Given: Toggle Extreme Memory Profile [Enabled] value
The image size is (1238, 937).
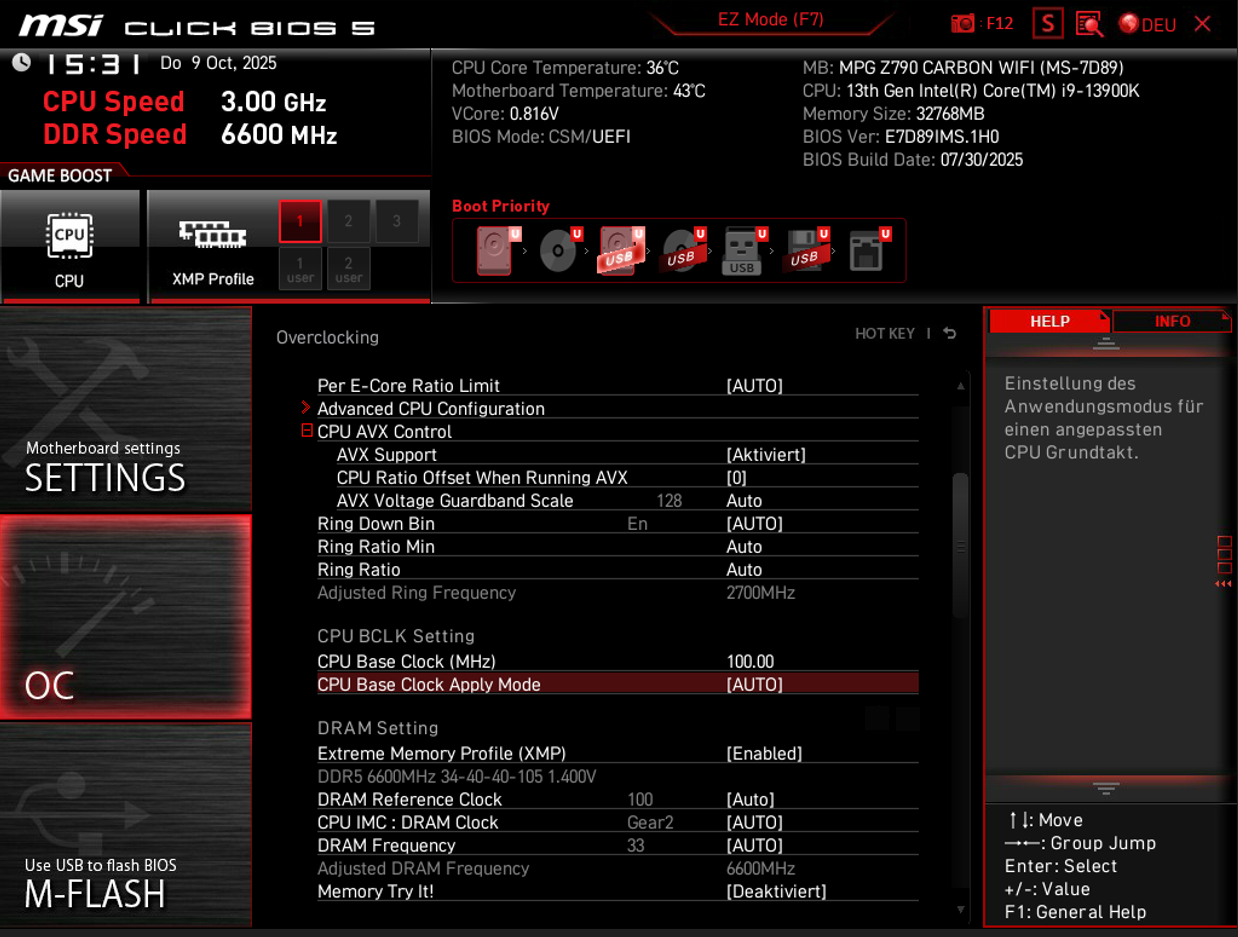Looking at the screenshot, I should 764,754.
